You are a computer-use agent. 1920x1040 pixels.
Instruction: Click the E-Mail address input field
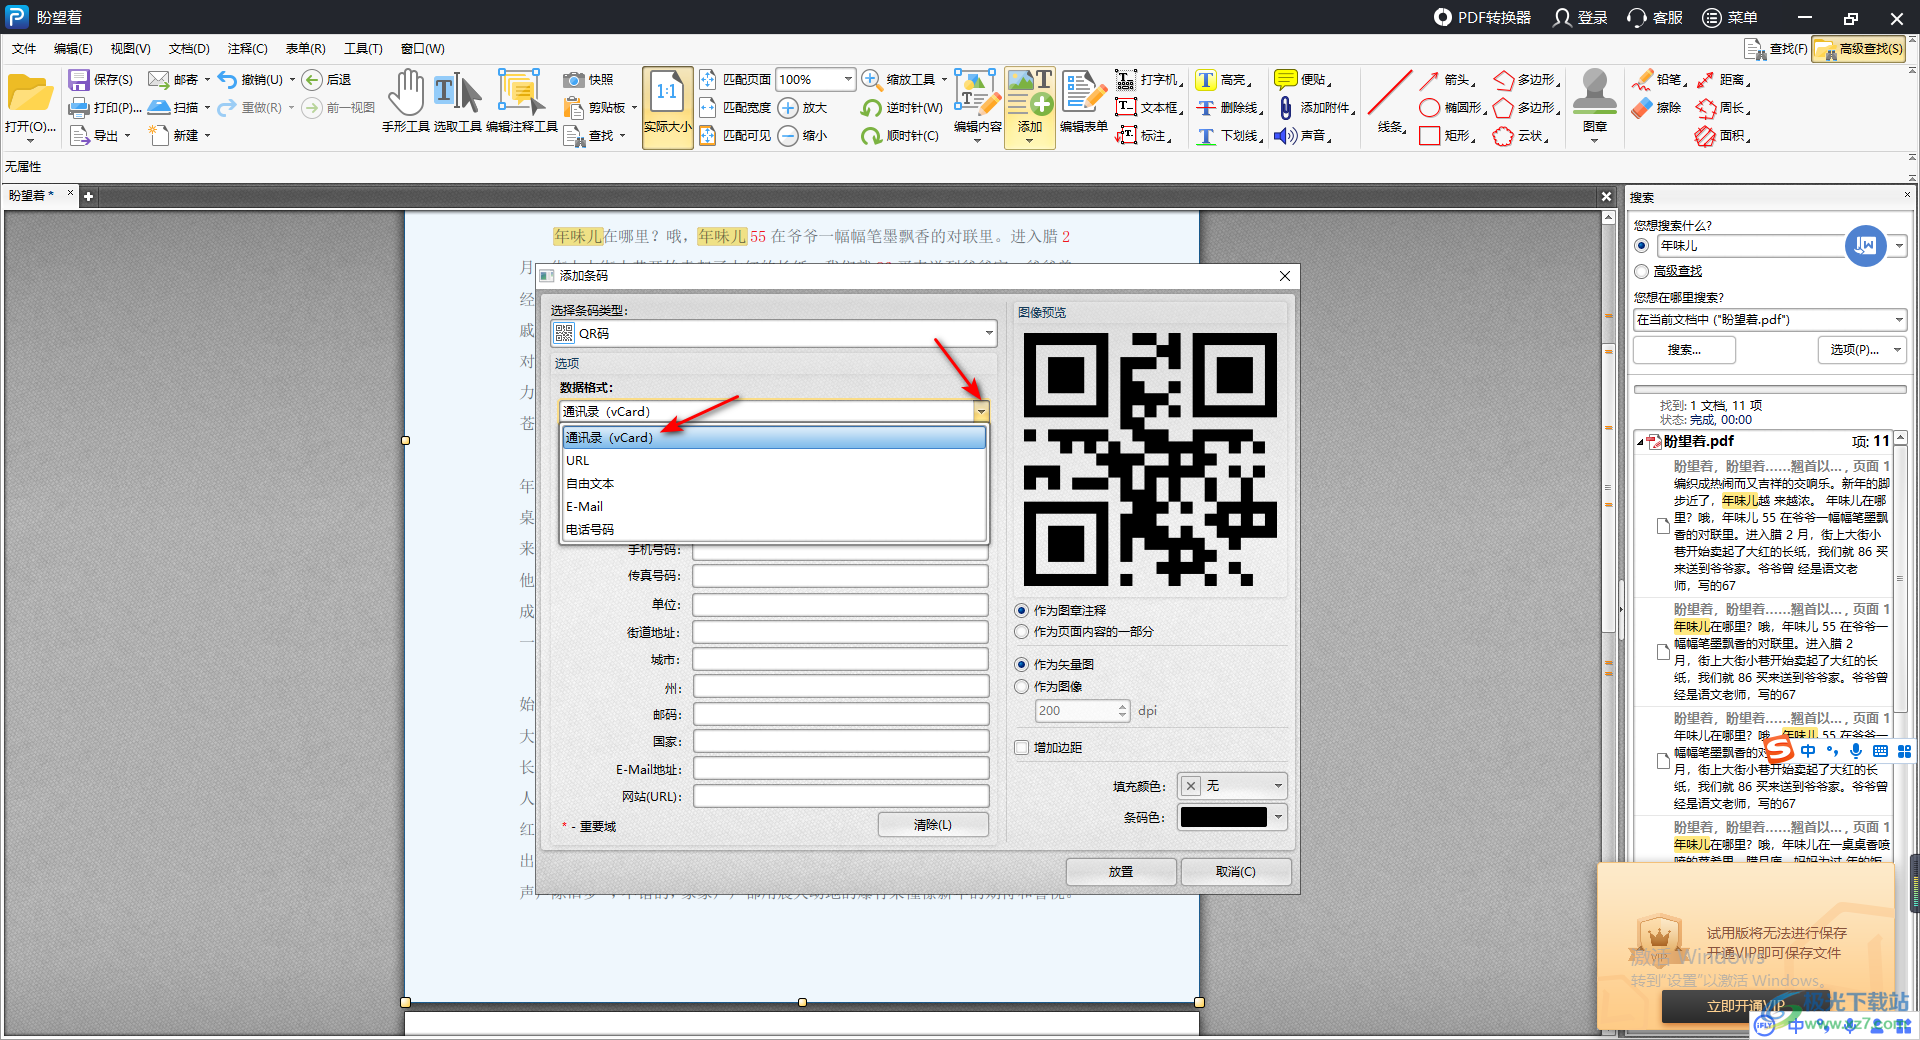(x=841, y=769)
